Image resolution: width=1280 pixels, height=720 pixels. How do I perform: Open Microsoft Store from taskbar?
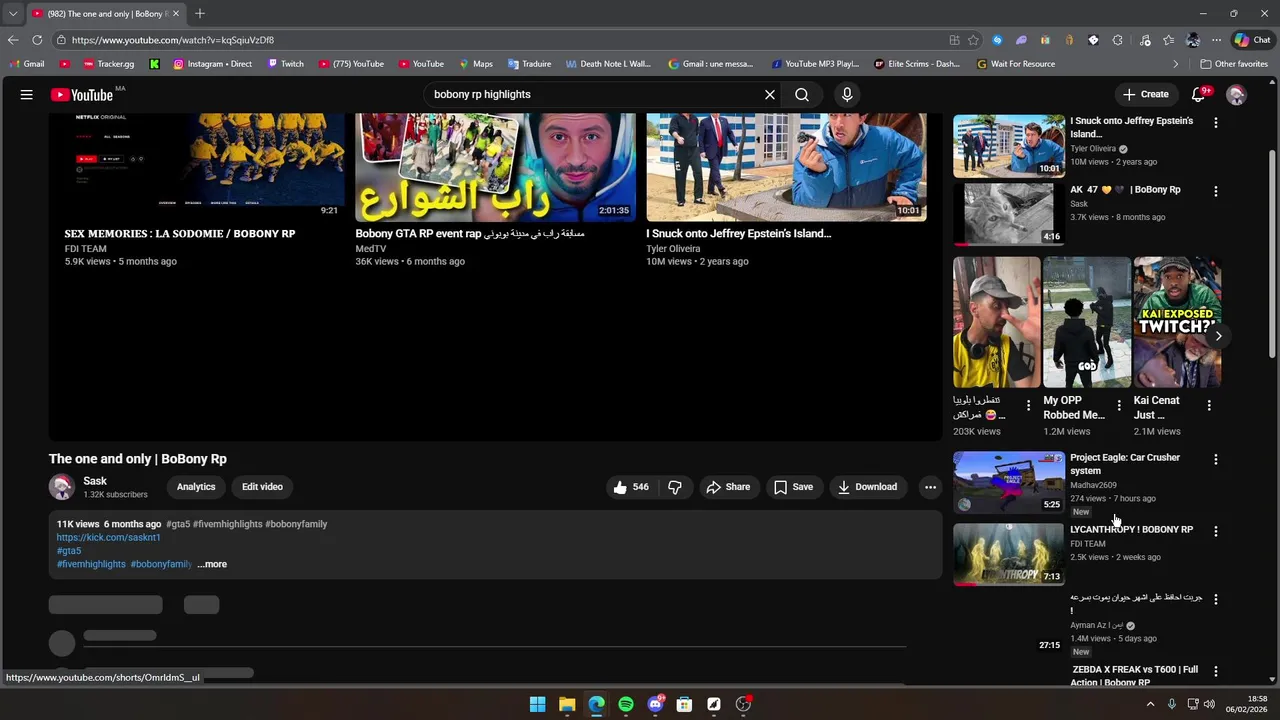click(685, 704)
